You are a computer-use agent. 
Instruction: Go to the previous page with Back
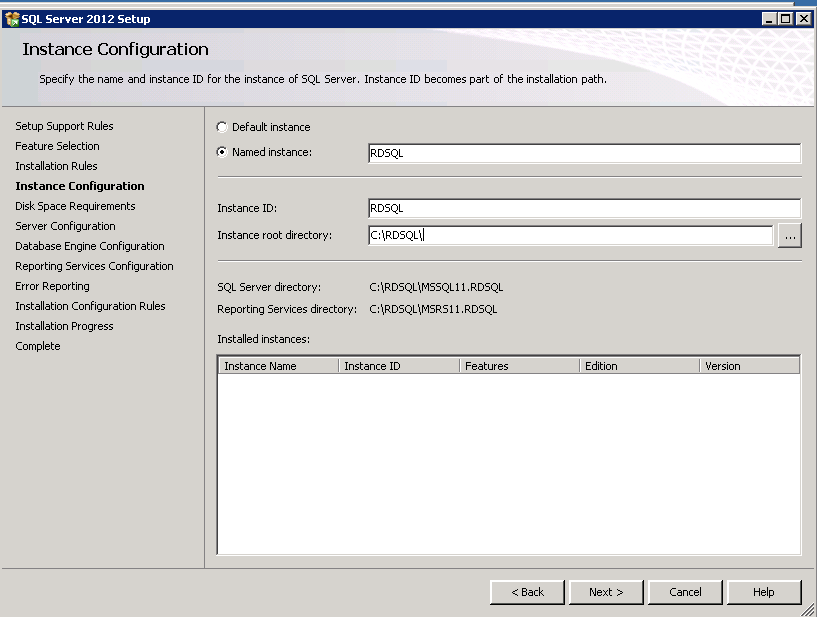click(527, 593)
